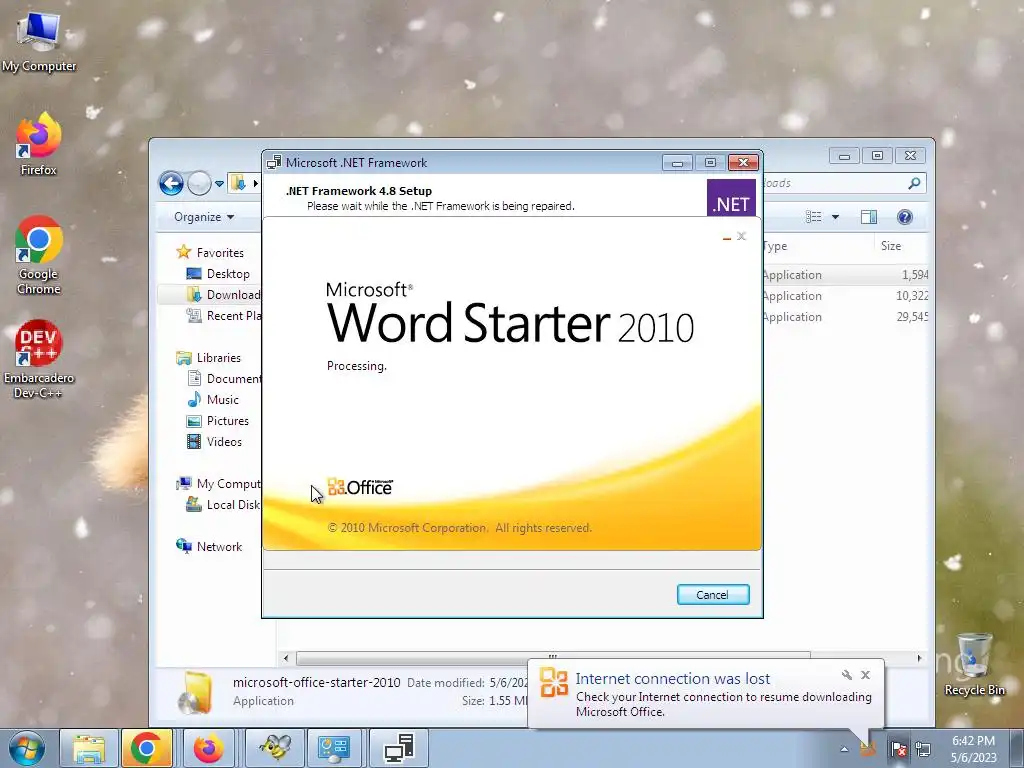Open the clock showing 6:42 PM
This screenshot has height=768, width=1024.
974,749
